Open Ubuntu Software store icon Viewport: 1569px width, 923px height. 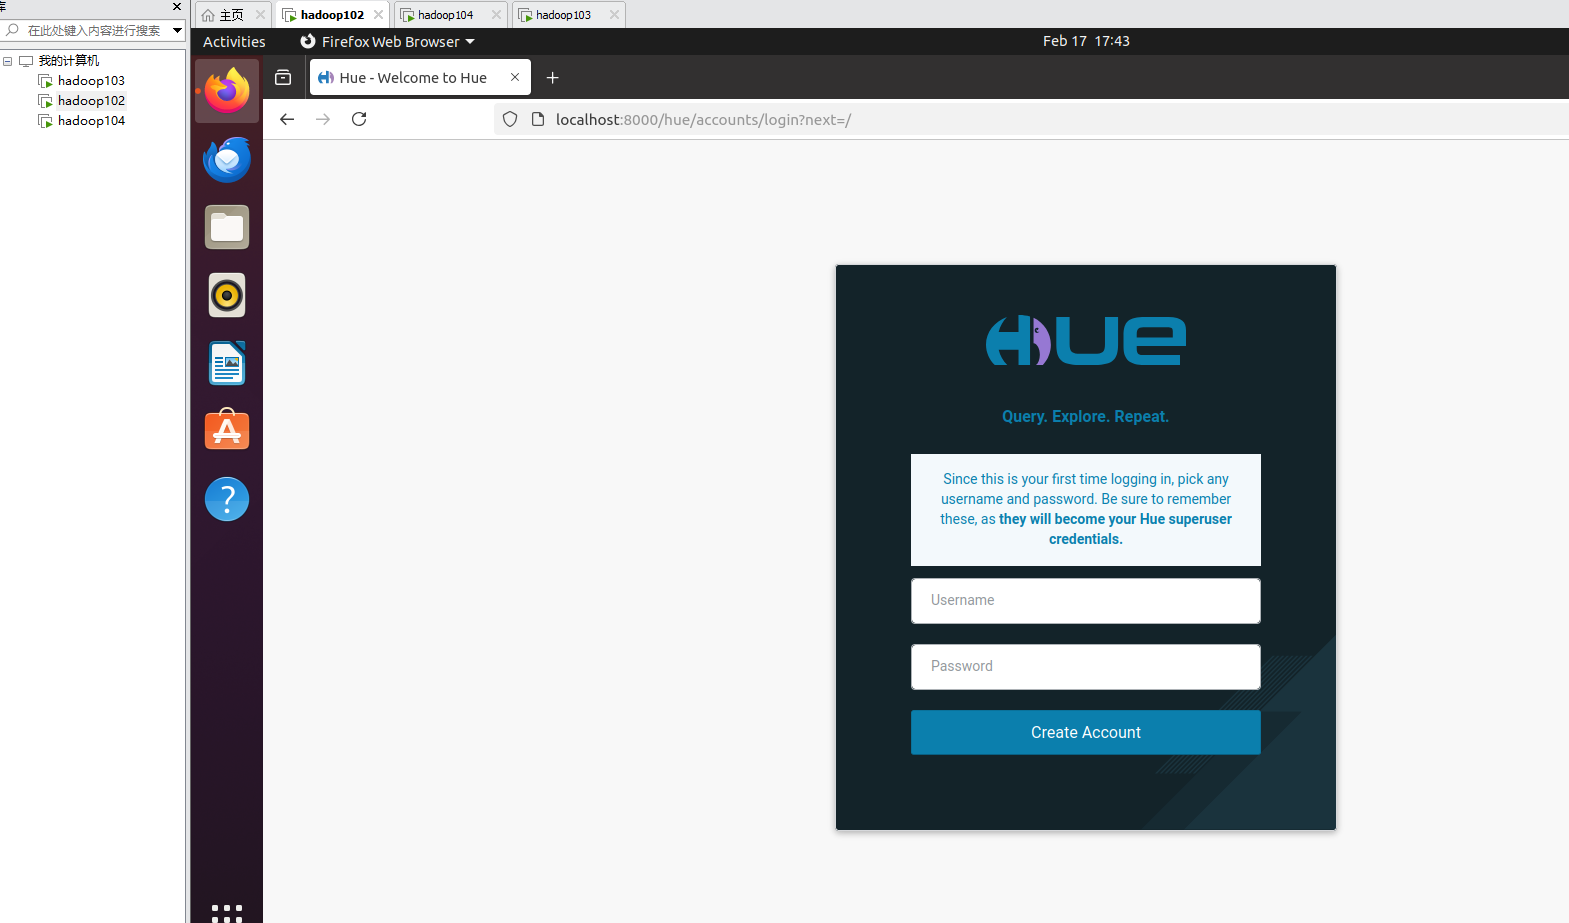(227, 430)
